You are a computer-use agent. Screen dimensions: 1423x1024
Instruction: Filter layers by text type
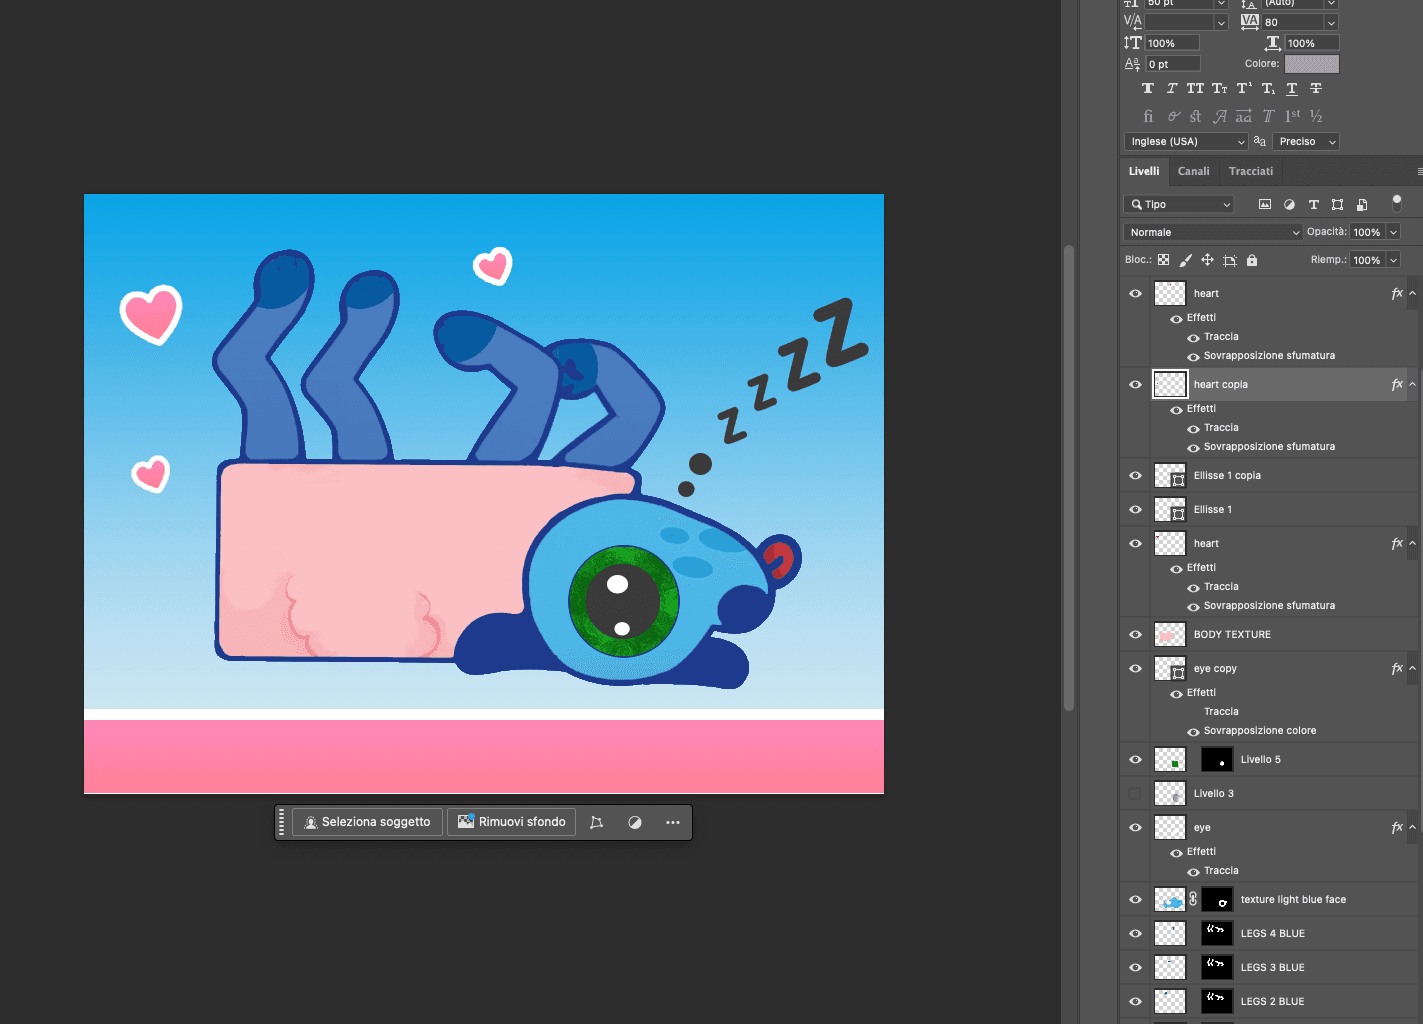coord(1313,205)
